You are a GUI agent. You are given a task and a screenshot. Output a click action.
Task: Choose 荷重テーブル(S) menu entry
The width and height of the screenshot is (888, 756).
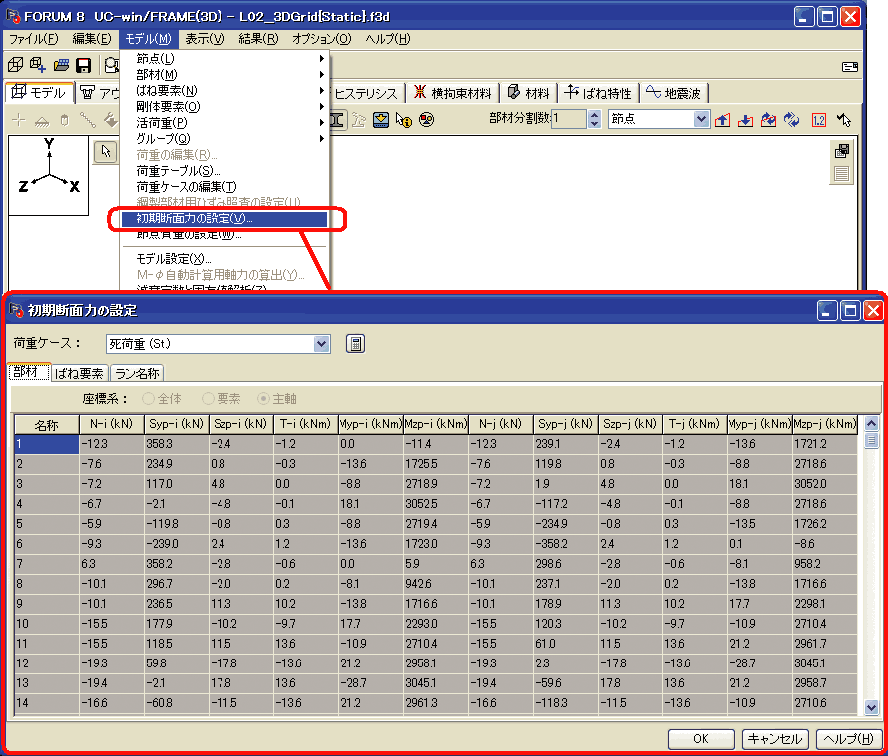click(224, 171)
